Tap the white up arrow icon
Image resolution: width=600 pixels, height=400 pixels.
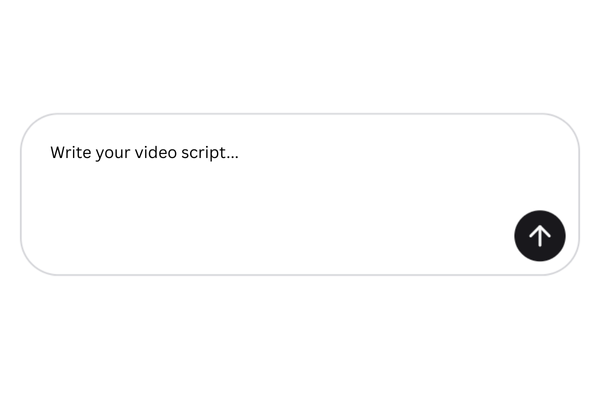coord(540,236)
